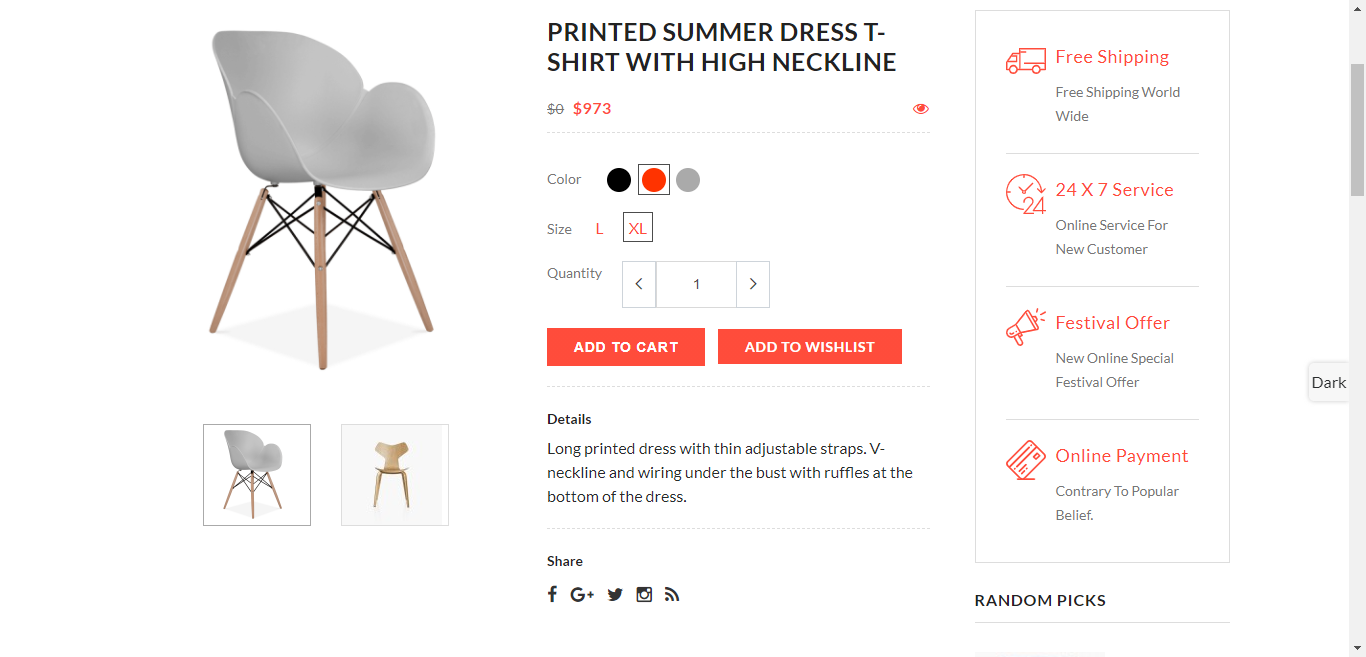View the wooden chair thumbnail

click(x=395, y=475)
